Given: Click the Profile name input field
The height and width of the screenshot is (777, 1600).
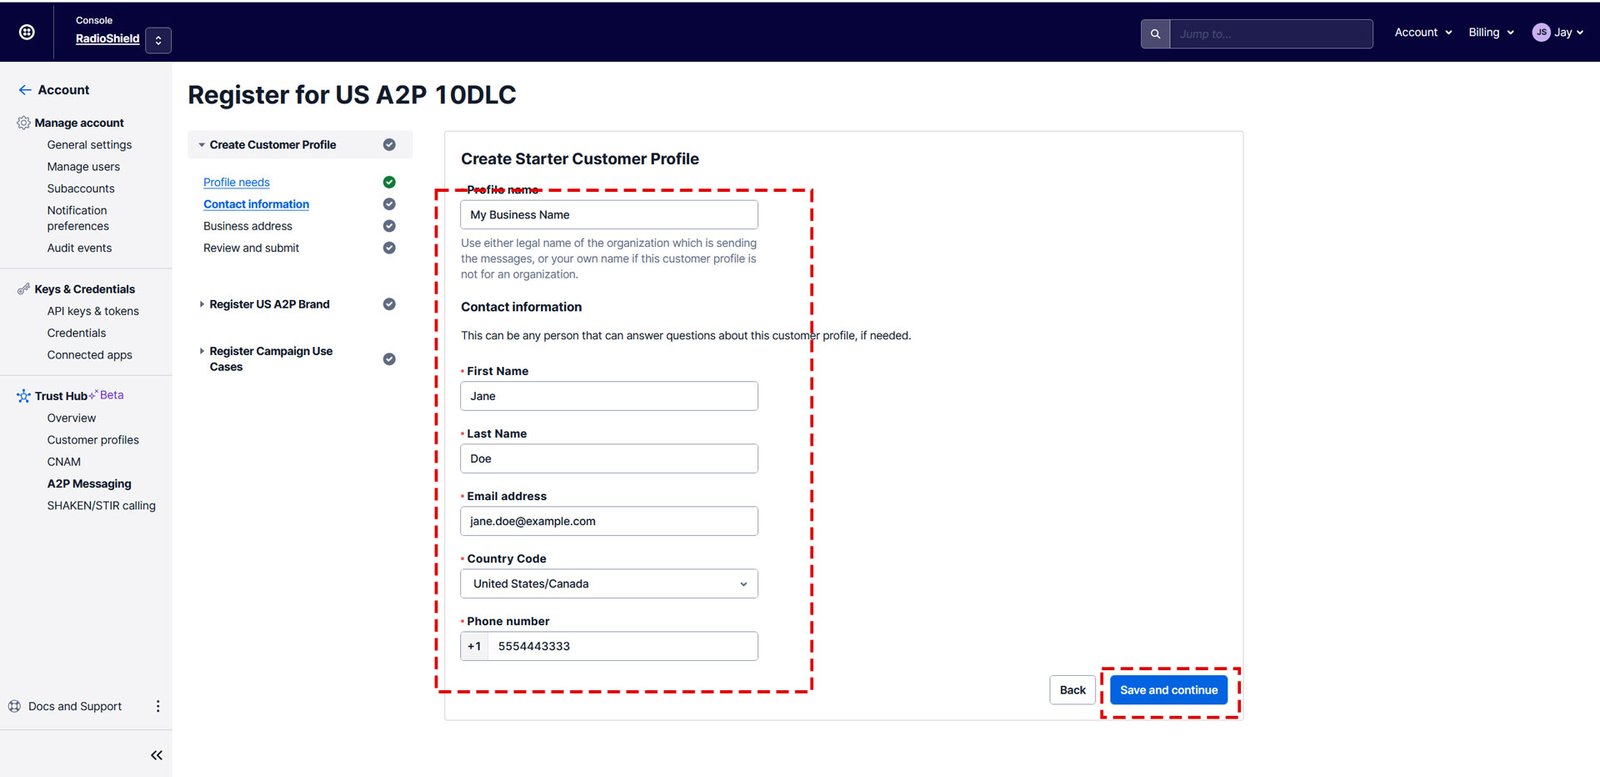Looking at the screenshot, I should (609, 215).
